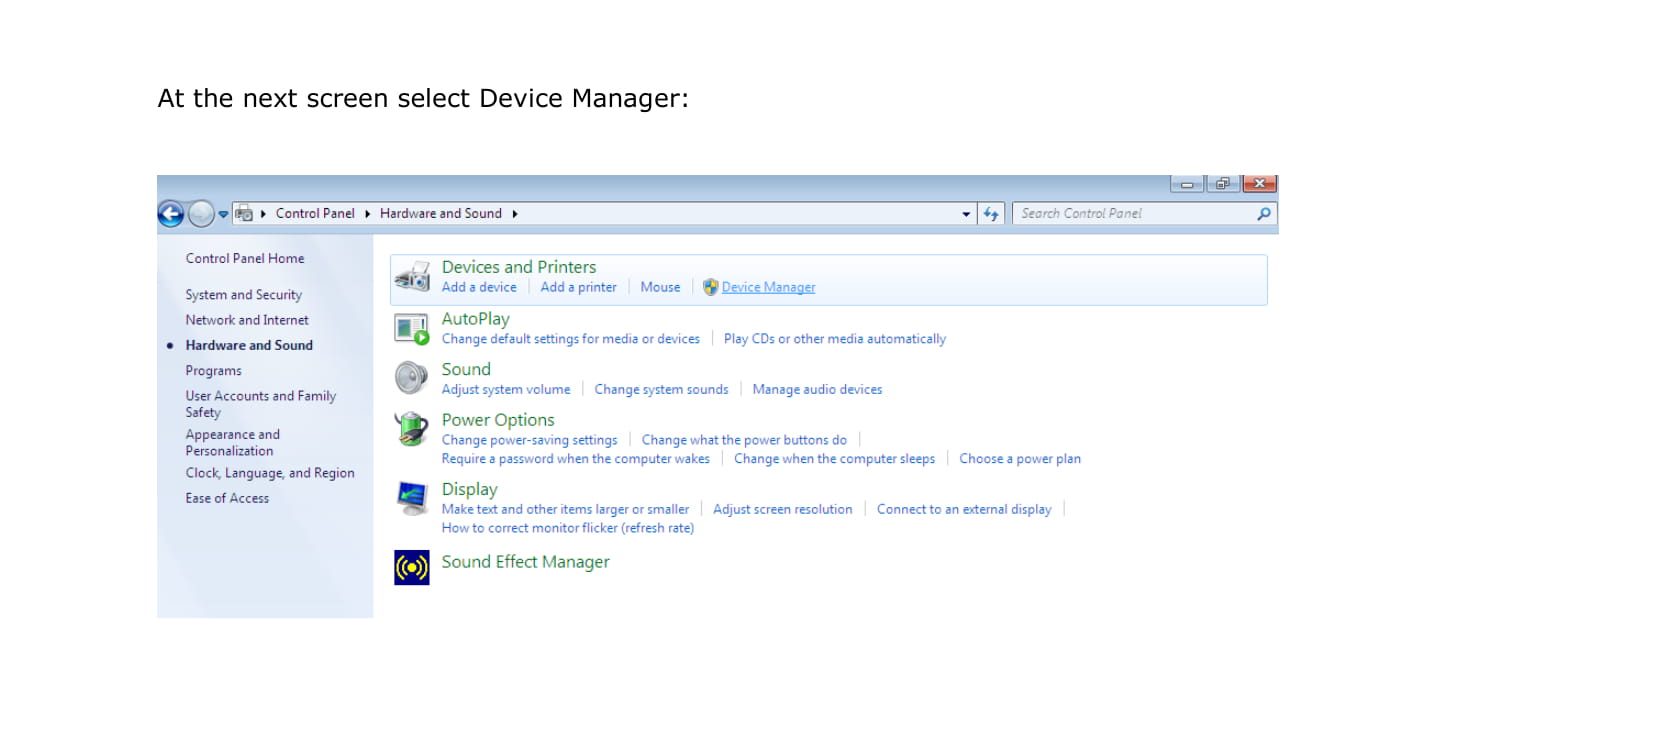Restore down the Control Panel window
This screenshot has height=730, width=1654.
[1222, 184]
